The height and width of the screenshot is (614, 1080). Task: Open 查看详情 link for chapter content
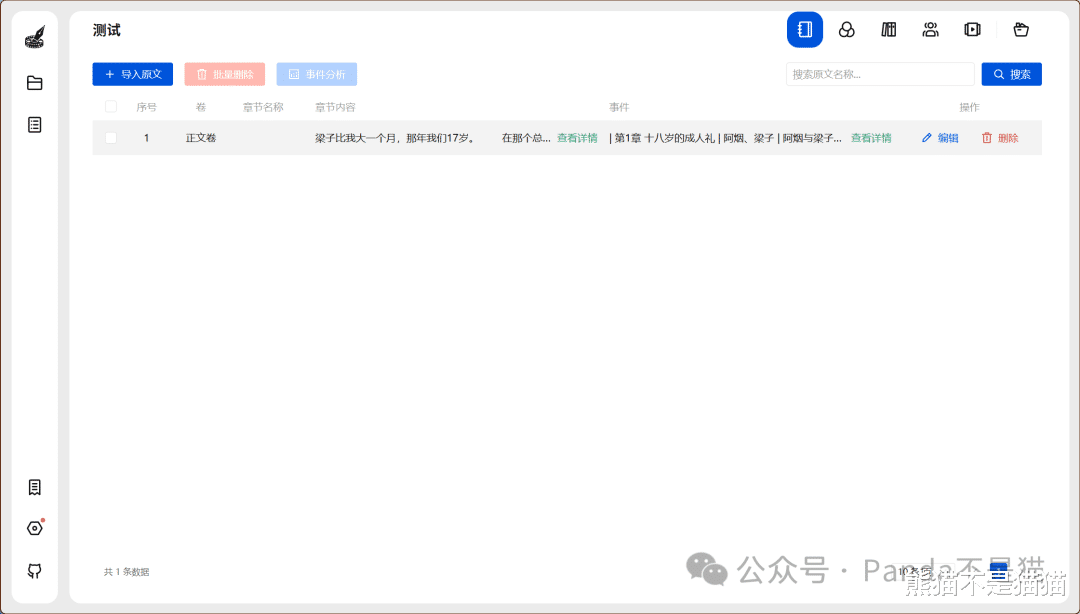[577, 138]
